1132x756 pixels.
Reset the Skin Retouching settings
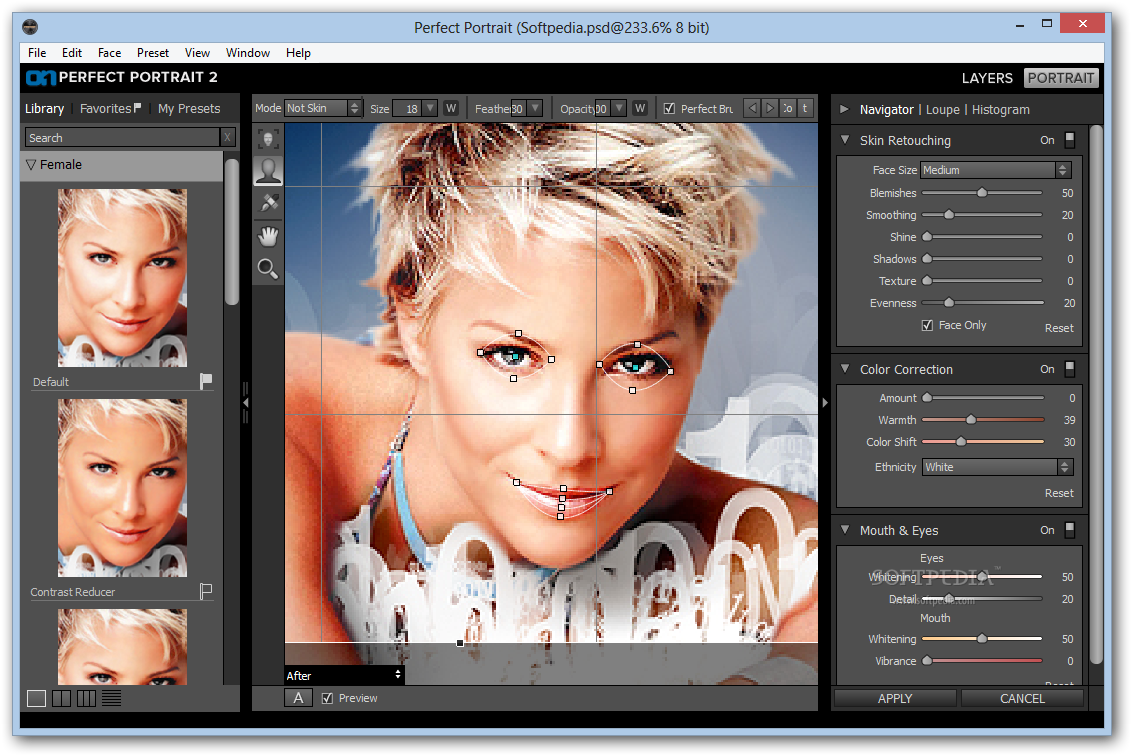pos(1059,328)
